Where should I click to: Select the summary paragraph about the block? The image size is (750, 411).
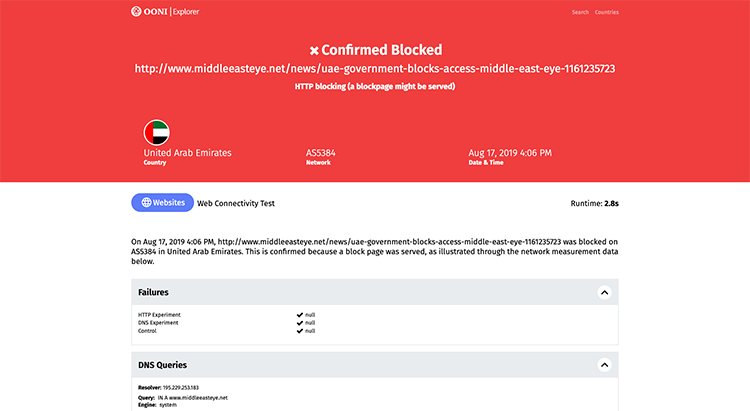coord(375,252)
